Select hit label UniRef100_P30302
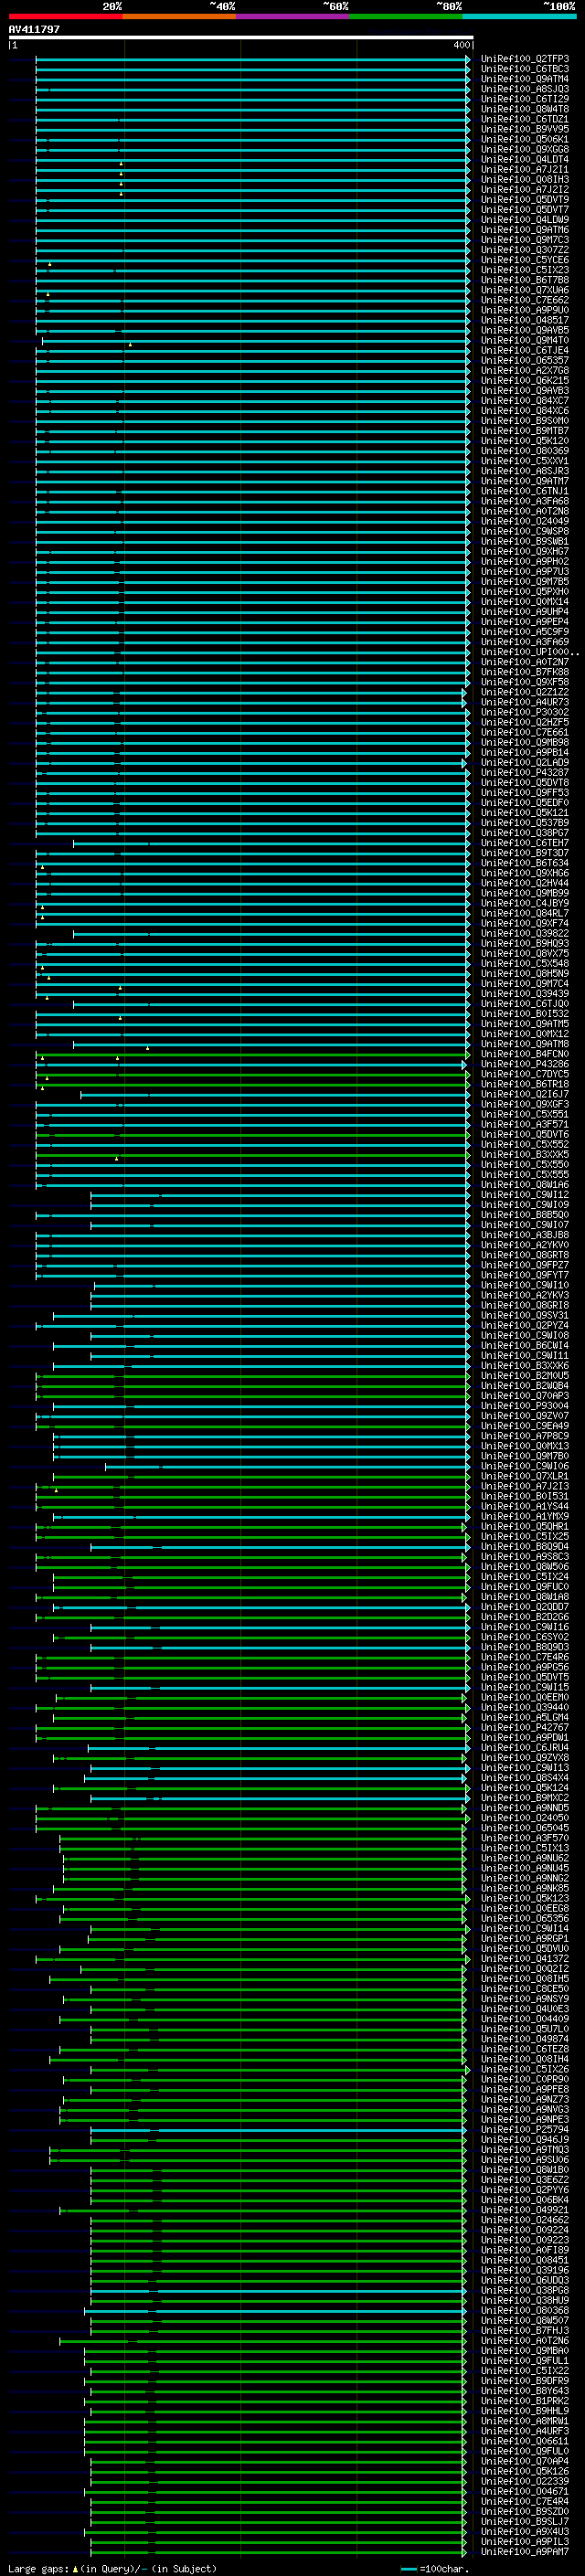 click(x=525, y=712)
